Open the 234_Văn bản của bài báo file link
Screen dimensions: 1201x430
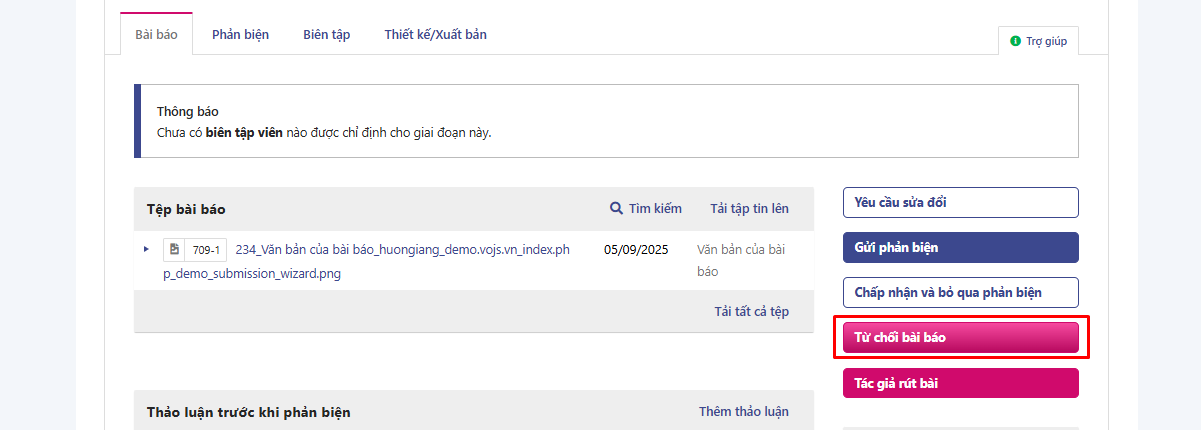(x=402, y=249)
